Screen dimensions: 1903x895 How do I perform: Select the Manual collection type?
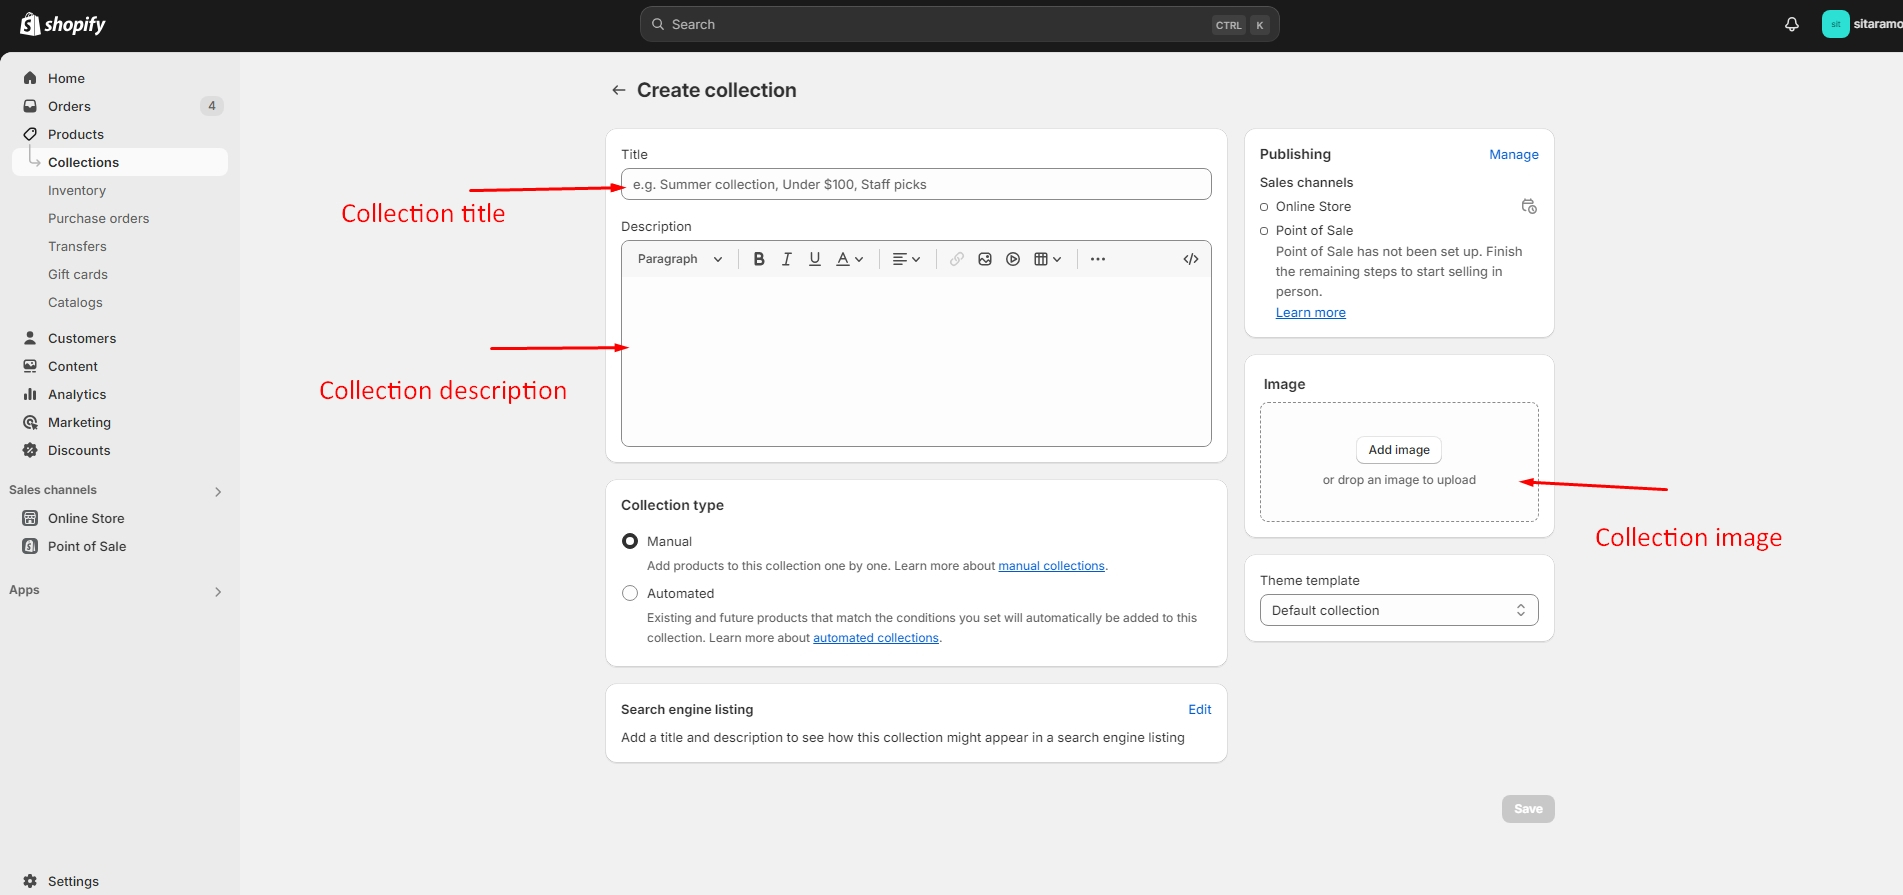tap(630, 541)
